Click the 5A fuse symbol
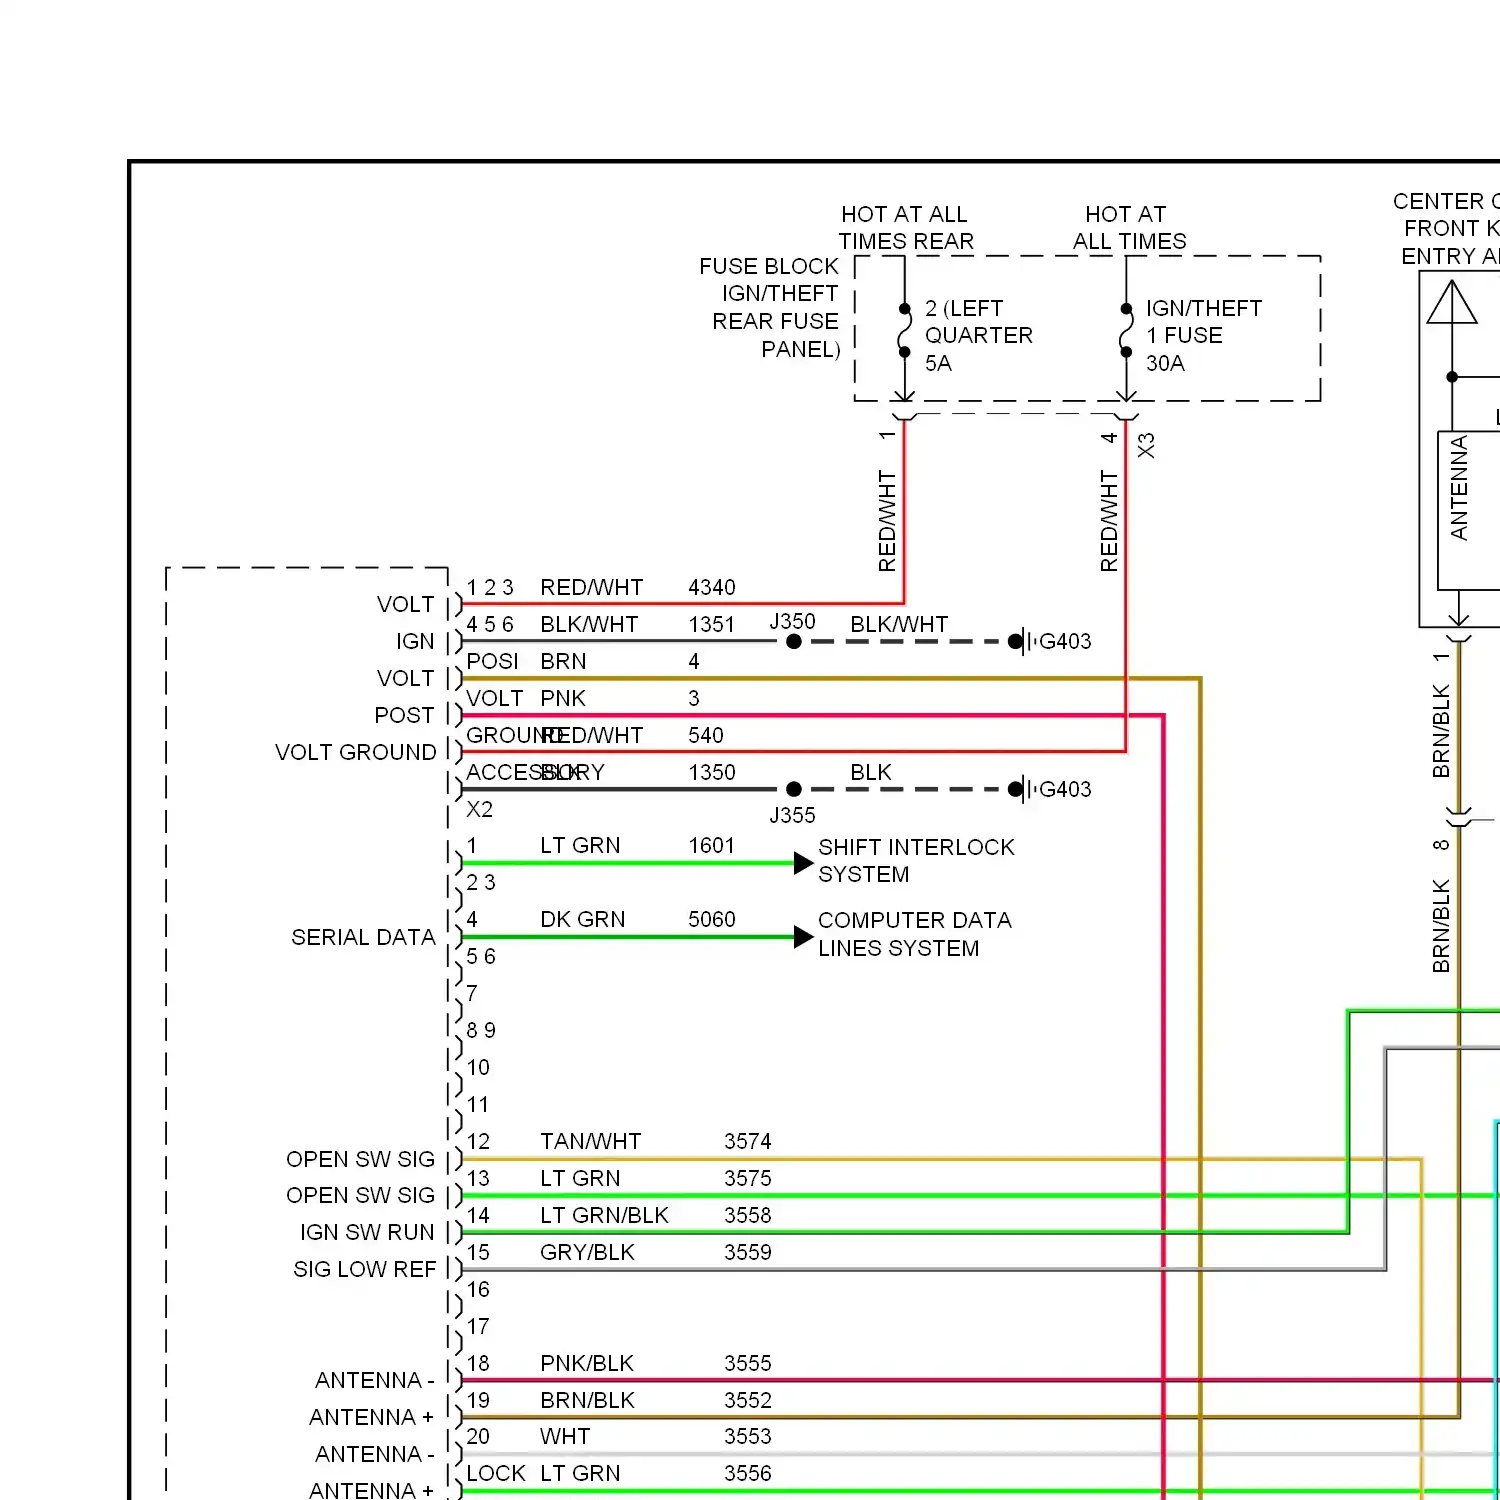This screenshot has height=1500, width=1500. tap(904, 330)
